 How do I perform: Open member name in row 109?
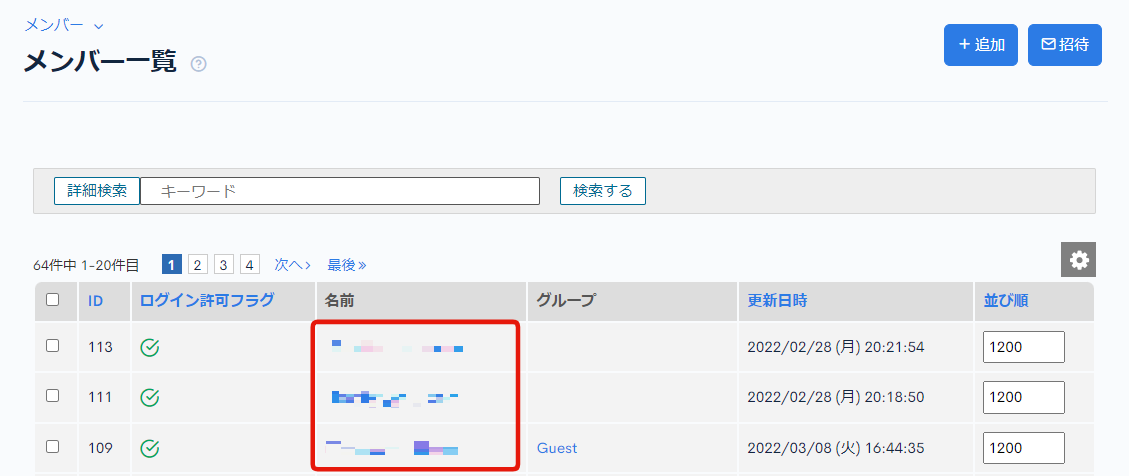pos(392,448)
